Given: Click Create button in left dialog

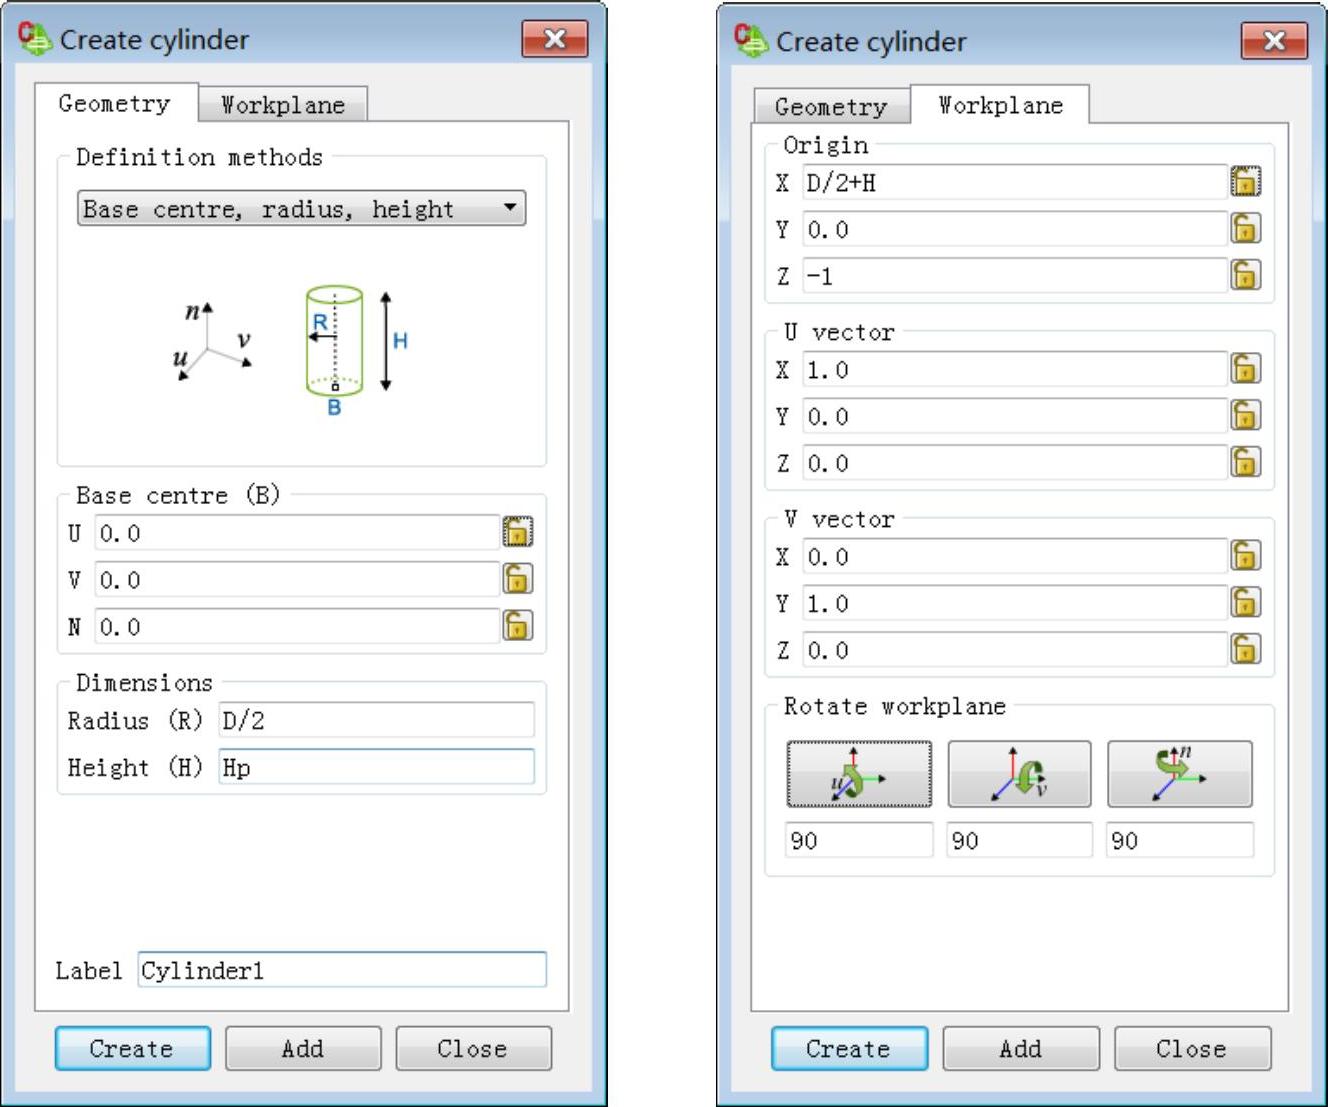Looking at the screenshot, I should 132,1049.
